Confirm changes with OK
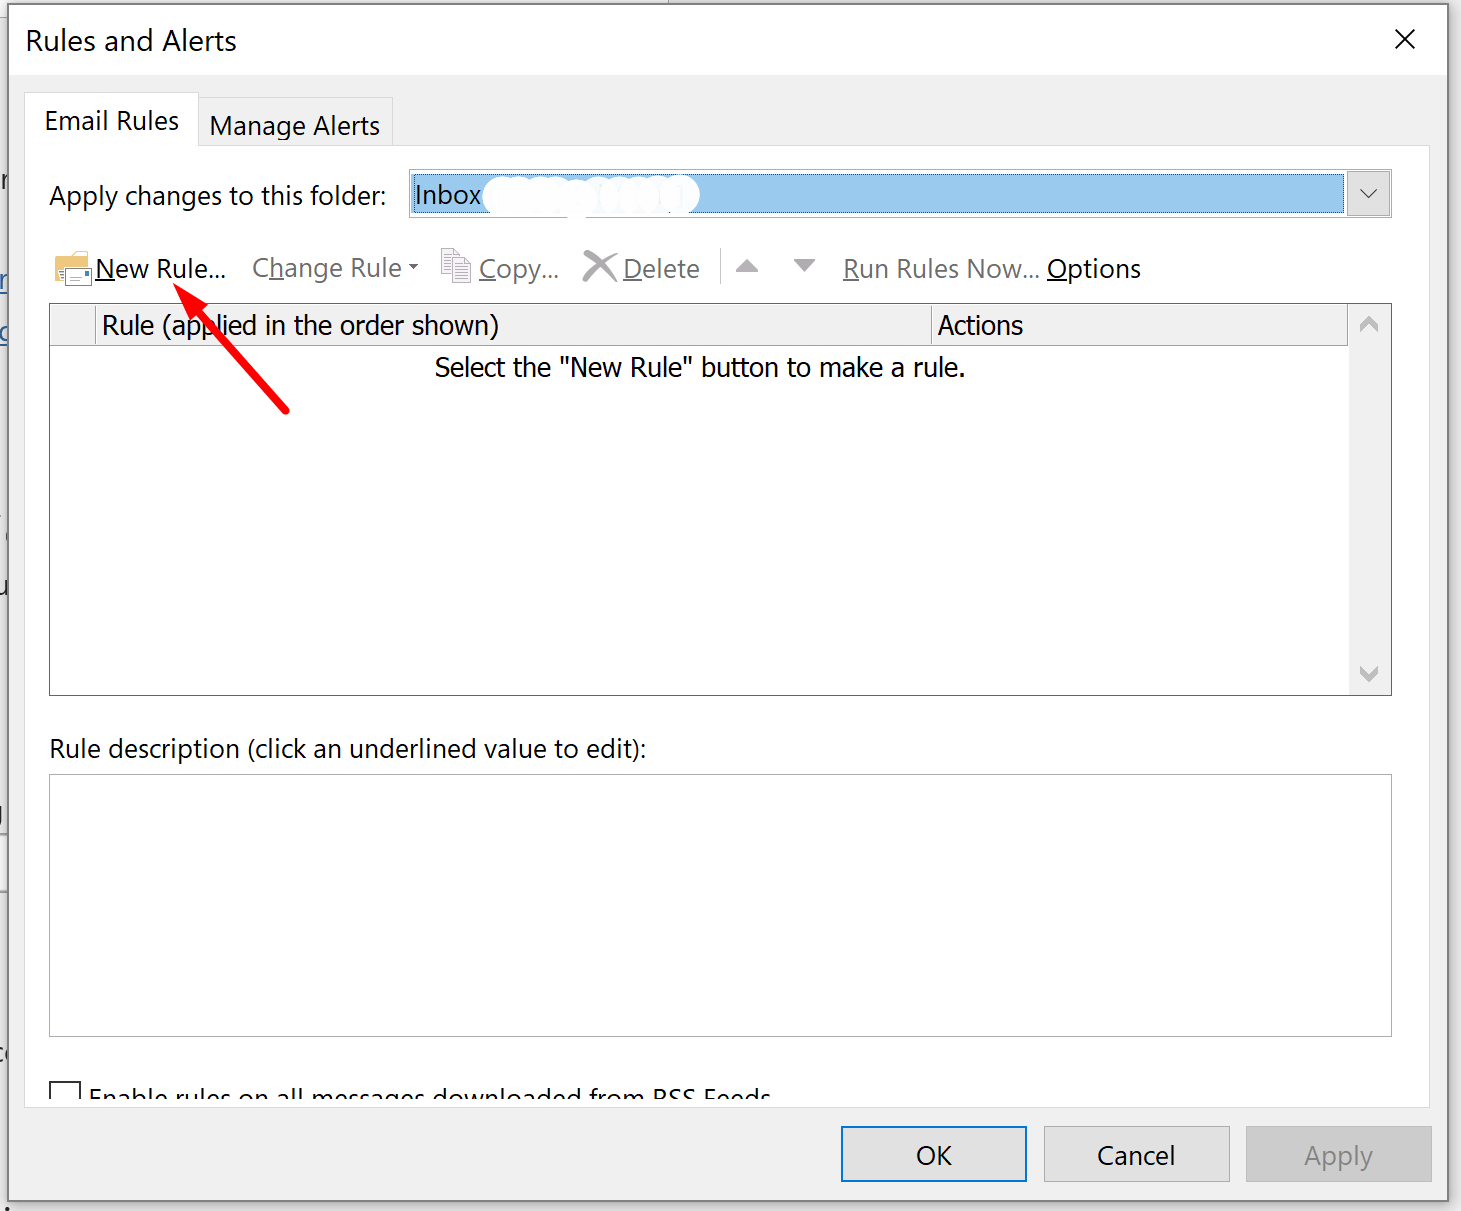 tap(932, 1154)
